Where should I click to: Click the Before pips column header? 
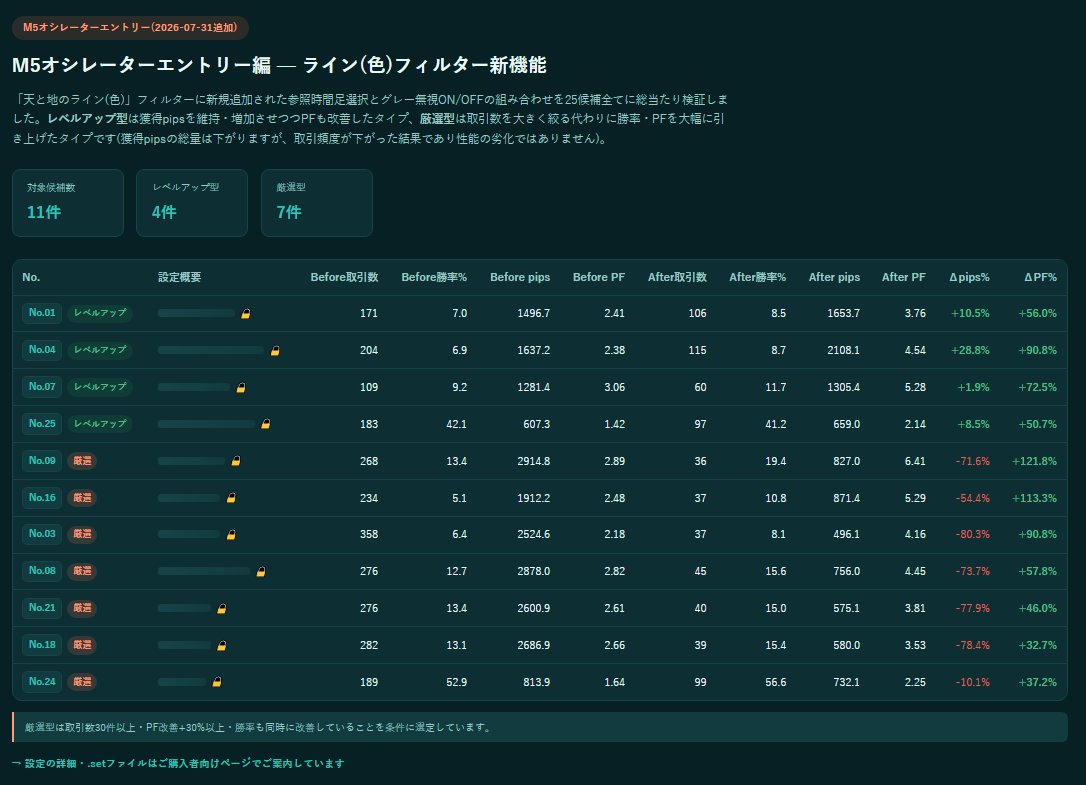point(520,277)
